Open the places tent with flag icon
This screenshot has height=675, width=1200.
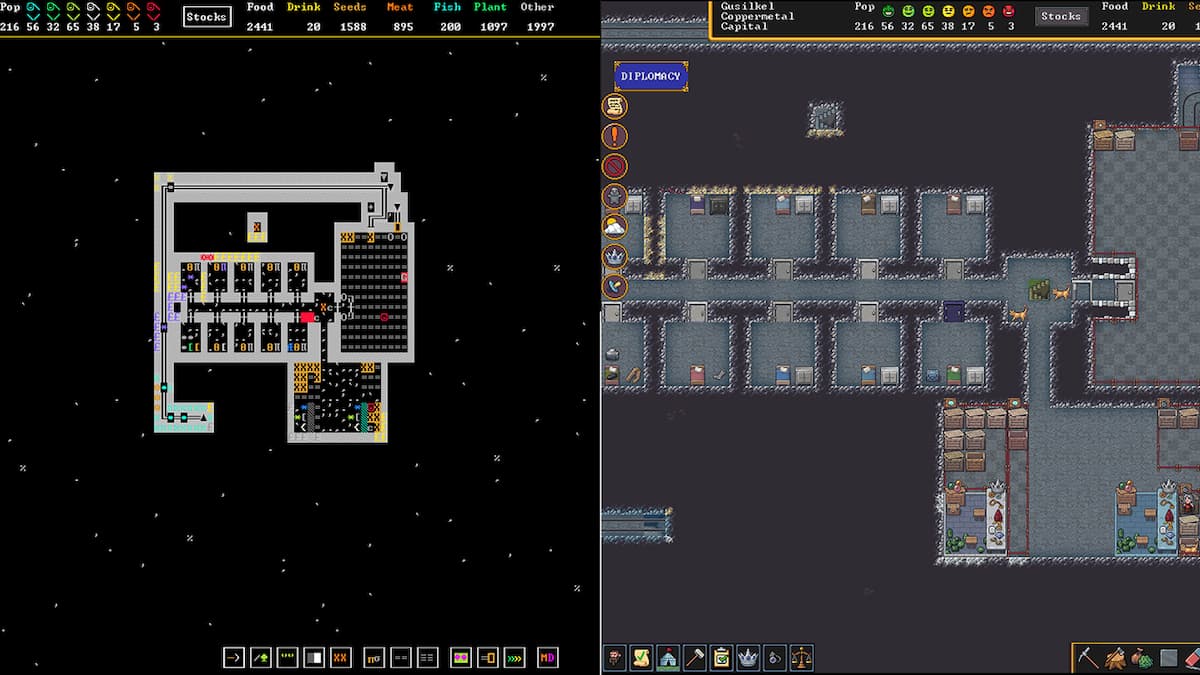[x=668, y=658]
